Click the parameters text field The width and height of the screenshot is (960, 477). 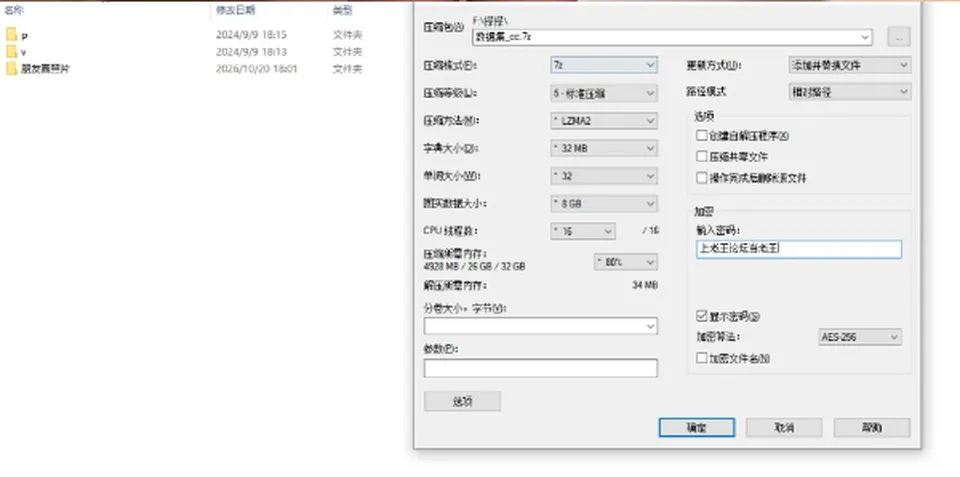click(x=541, y=368)
